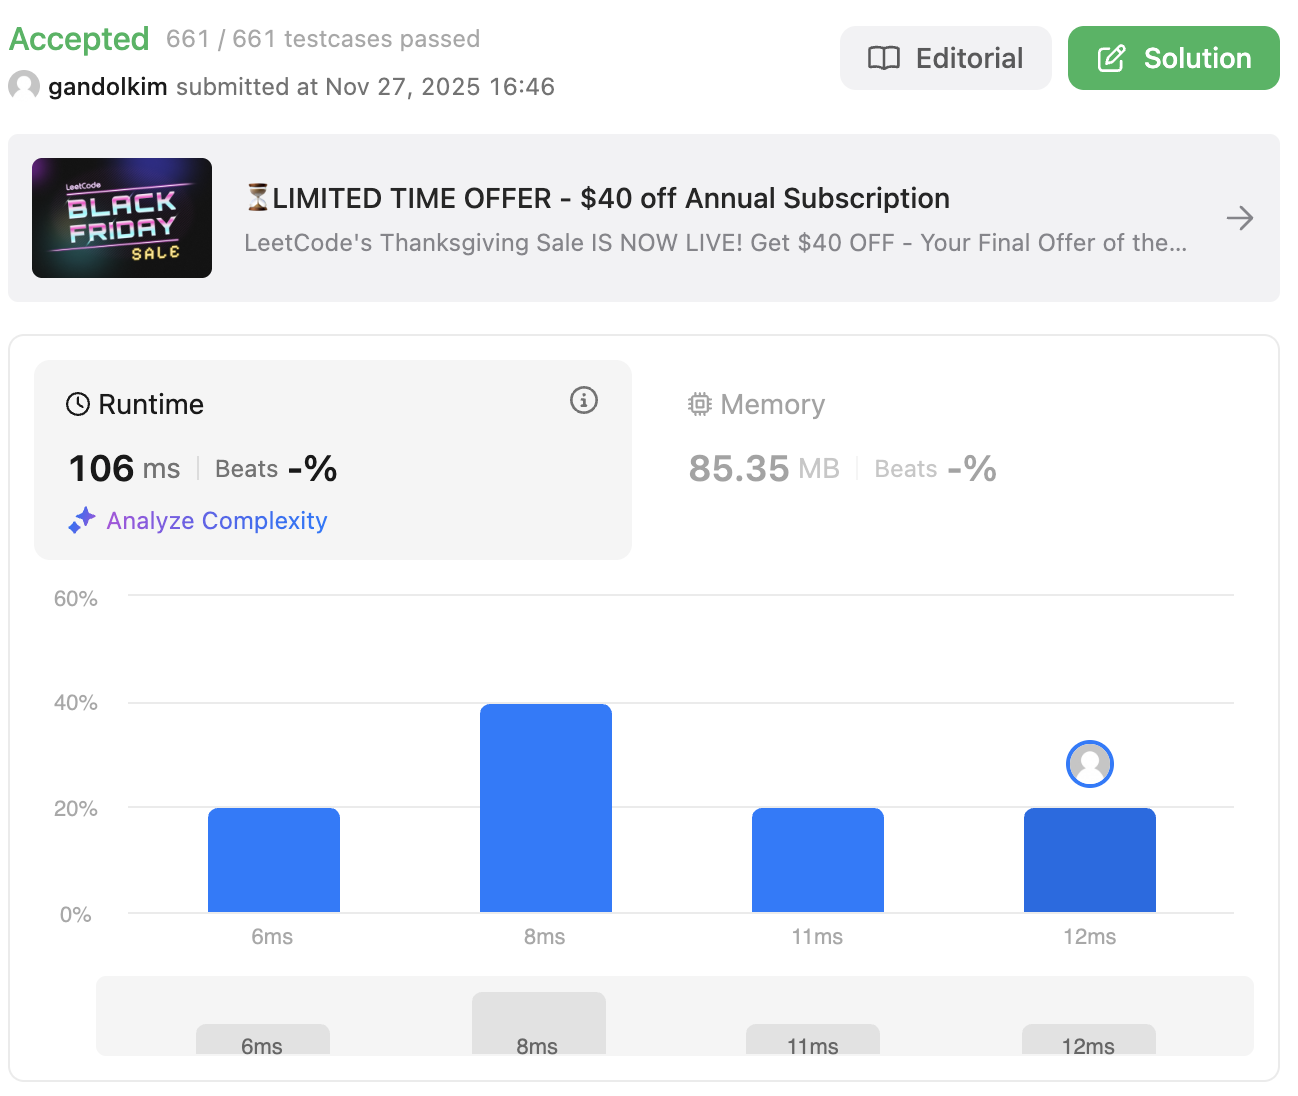The height and width of the screenshot is (1096, 1298).
Task: Click the Analyze Complexity sparkle icon
Action: 82,520
